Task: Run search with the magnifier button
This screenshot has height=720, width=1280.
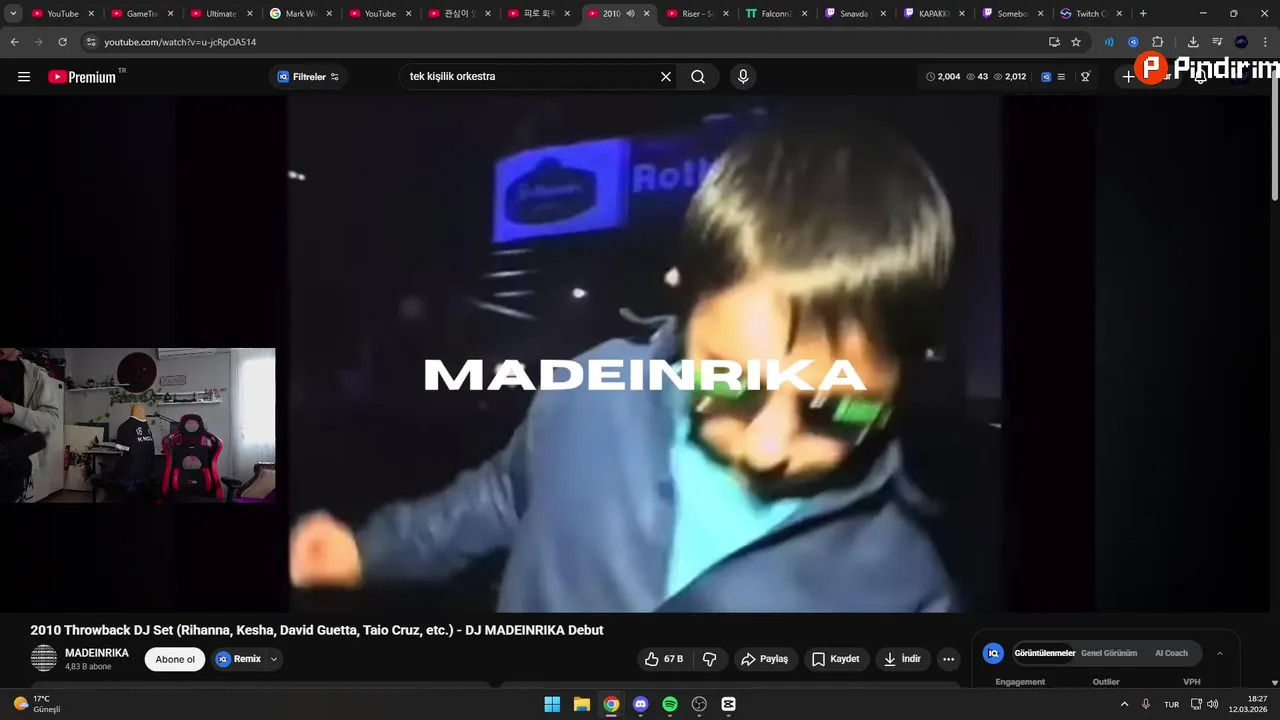Action: click(698, 77)
